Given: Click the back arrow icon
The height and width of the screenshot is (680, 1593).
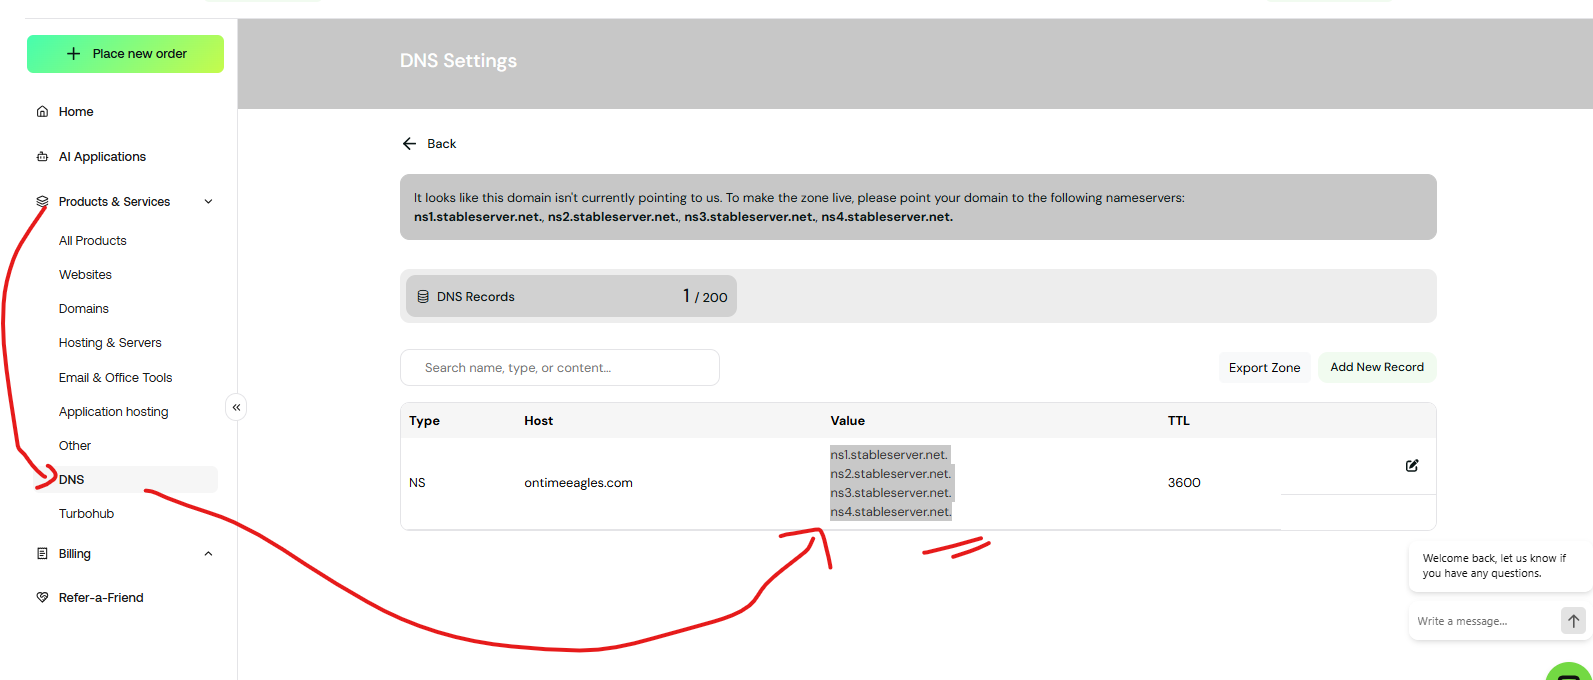Looking at the screenshot, I should (x=409, y=144).
